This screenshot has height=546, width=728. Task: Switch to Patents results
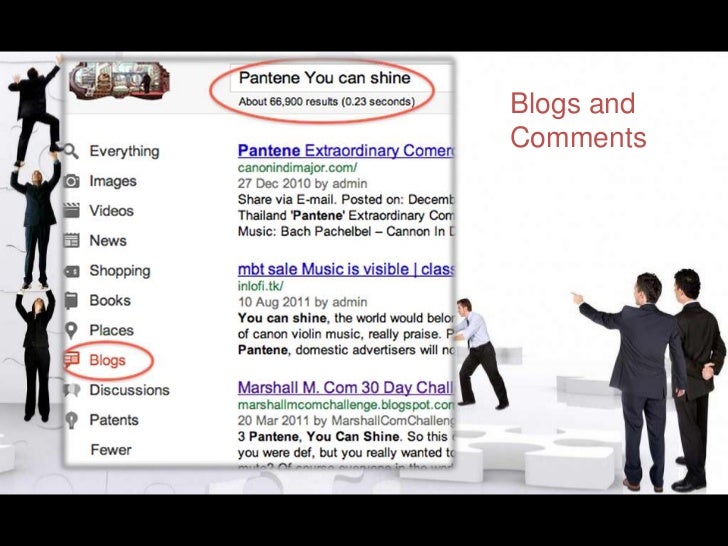pyautogui.click(x=114, y=420)
